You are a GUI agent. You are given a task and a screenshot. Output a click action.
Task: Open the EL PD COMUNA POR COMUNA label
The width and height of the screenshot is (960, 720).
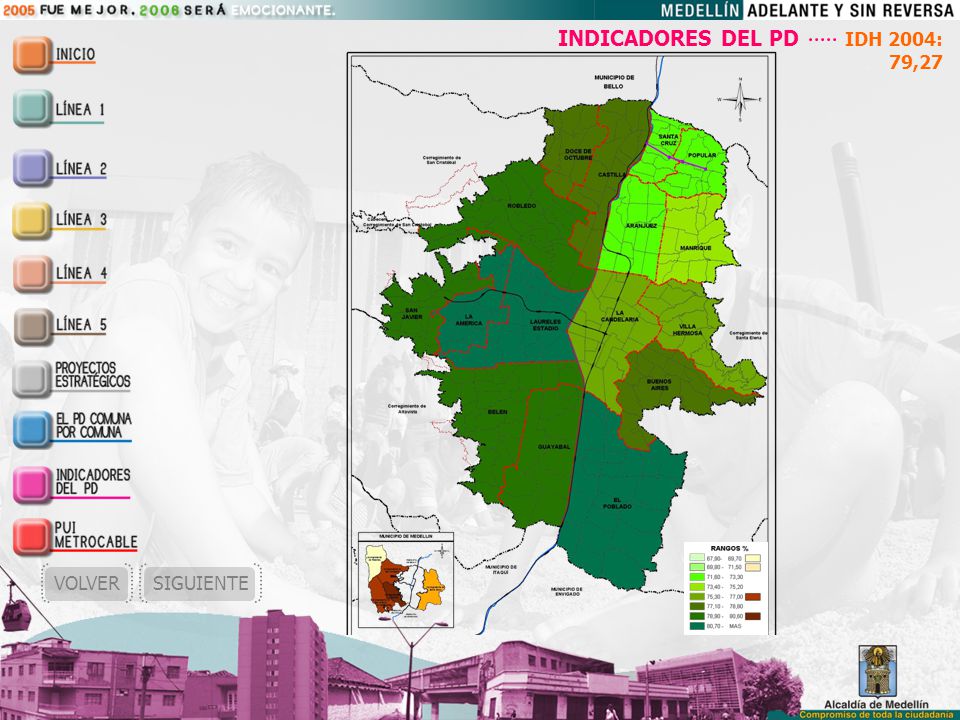click(x=93, y=426)
